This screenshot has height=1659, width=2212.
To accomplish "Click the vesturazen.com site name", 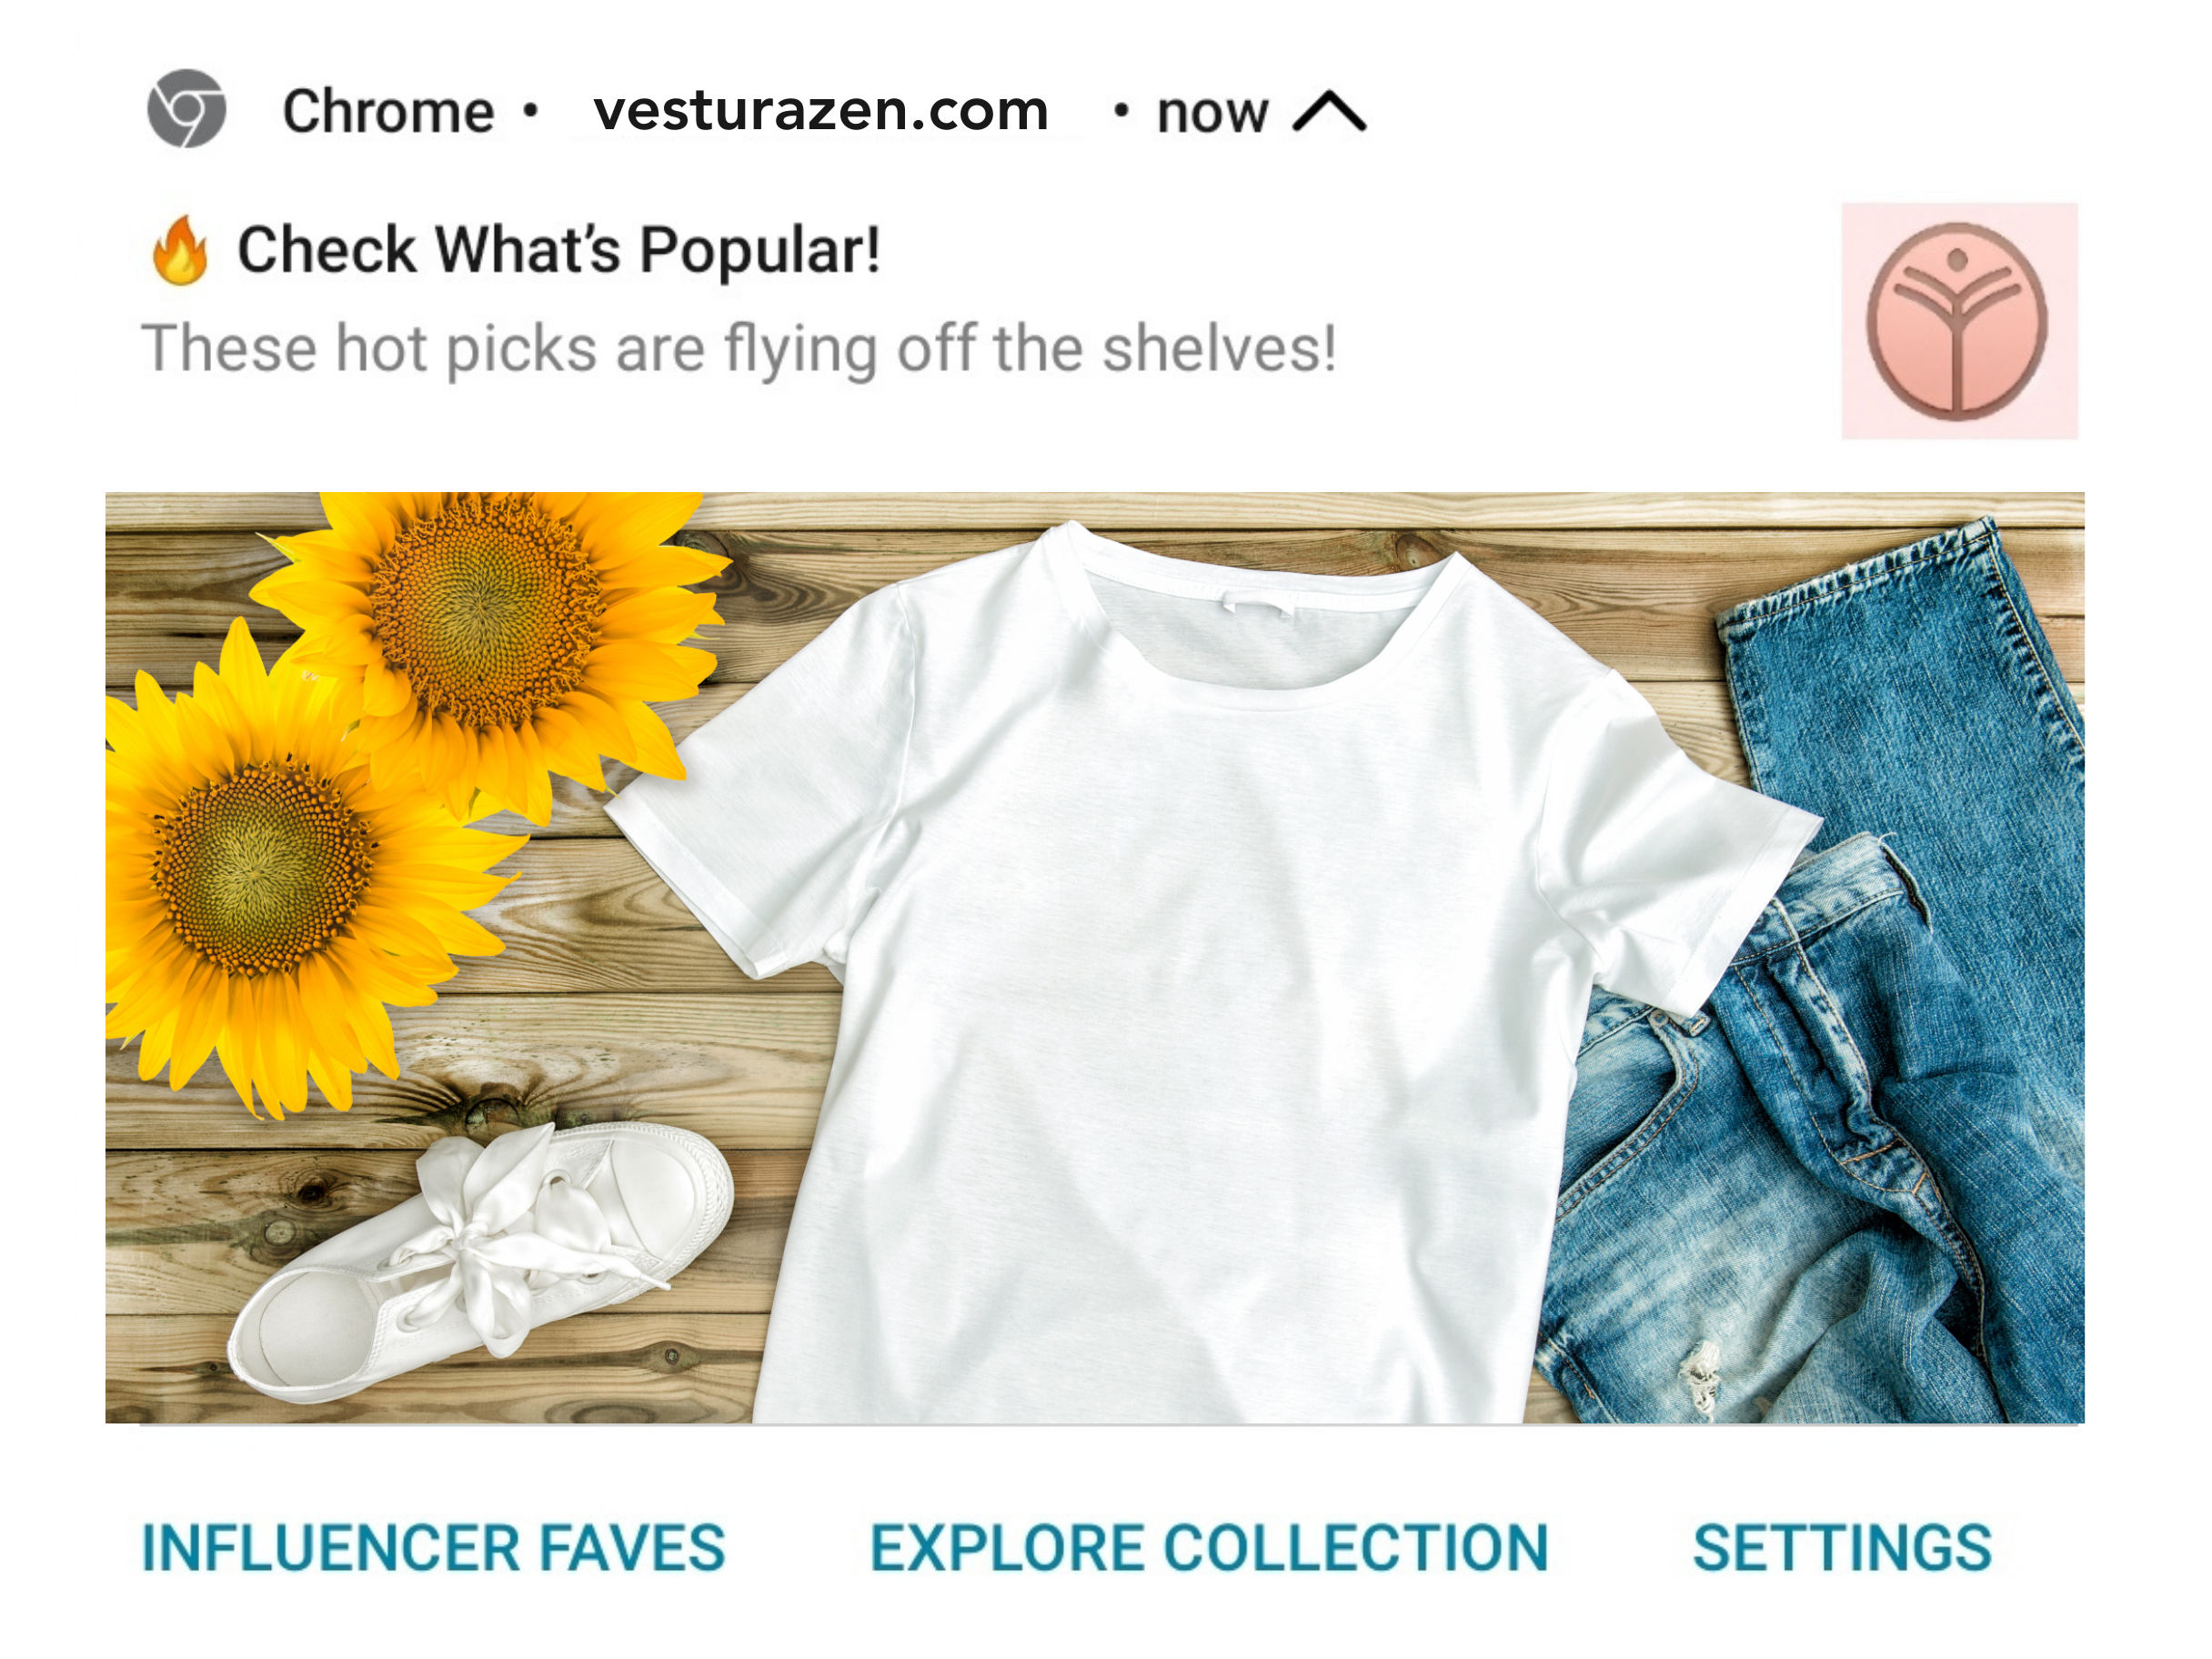I will [x=821, y=110].
